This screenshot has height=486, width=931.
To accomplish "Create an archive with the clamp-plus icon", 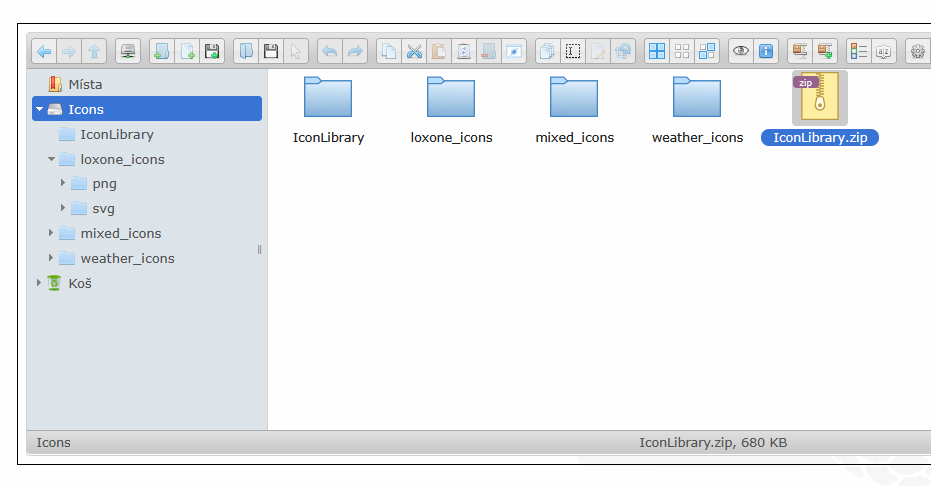I will click(825, 52).
